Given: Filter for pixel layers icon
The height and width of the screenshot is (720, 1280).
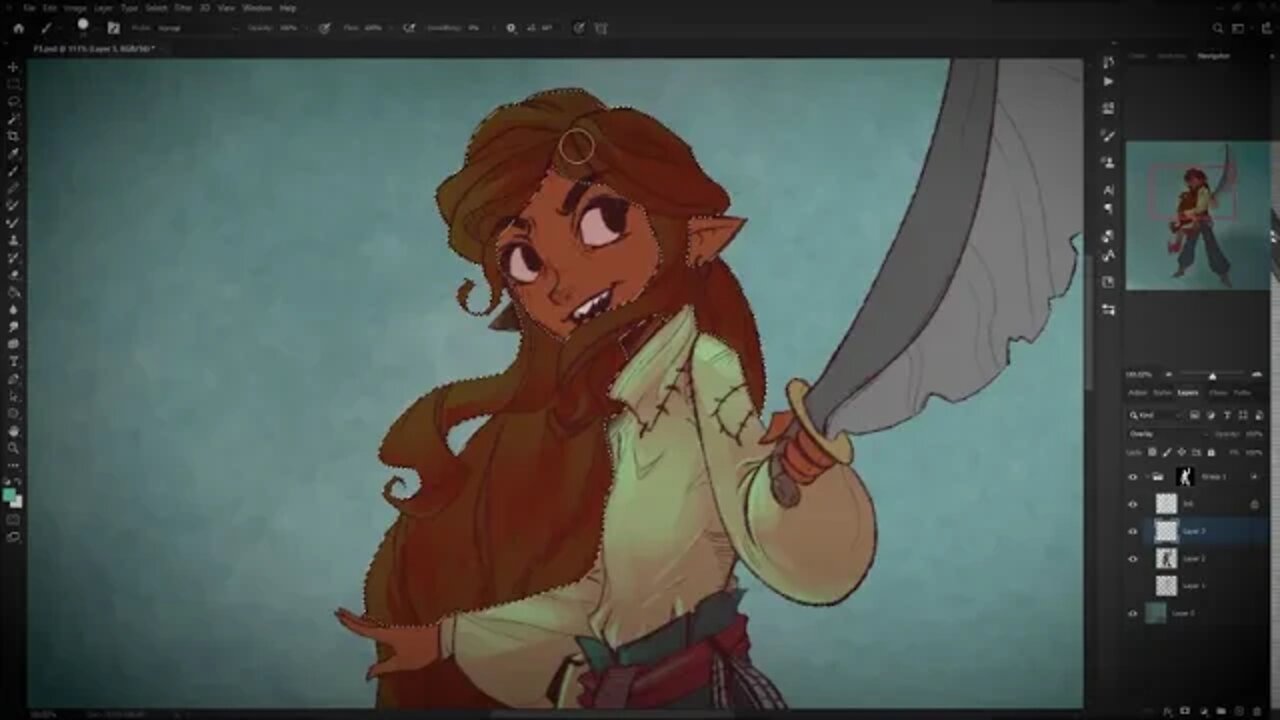Looking at the screenshot, I should click(x=1195, y=415).
